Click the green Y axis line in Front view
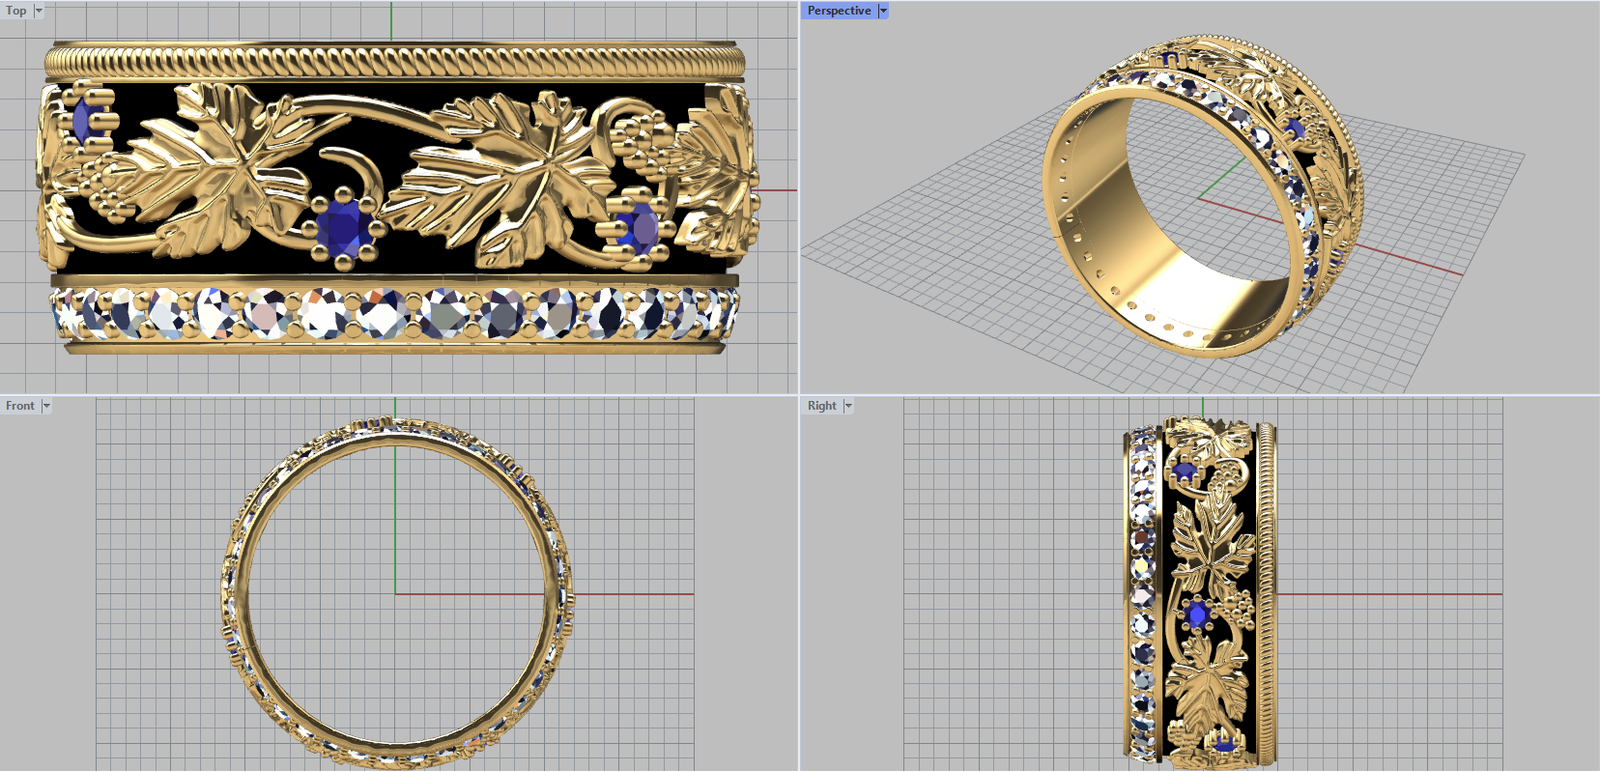The height and width of the screenshot is (772, 1600). [395, 520]
